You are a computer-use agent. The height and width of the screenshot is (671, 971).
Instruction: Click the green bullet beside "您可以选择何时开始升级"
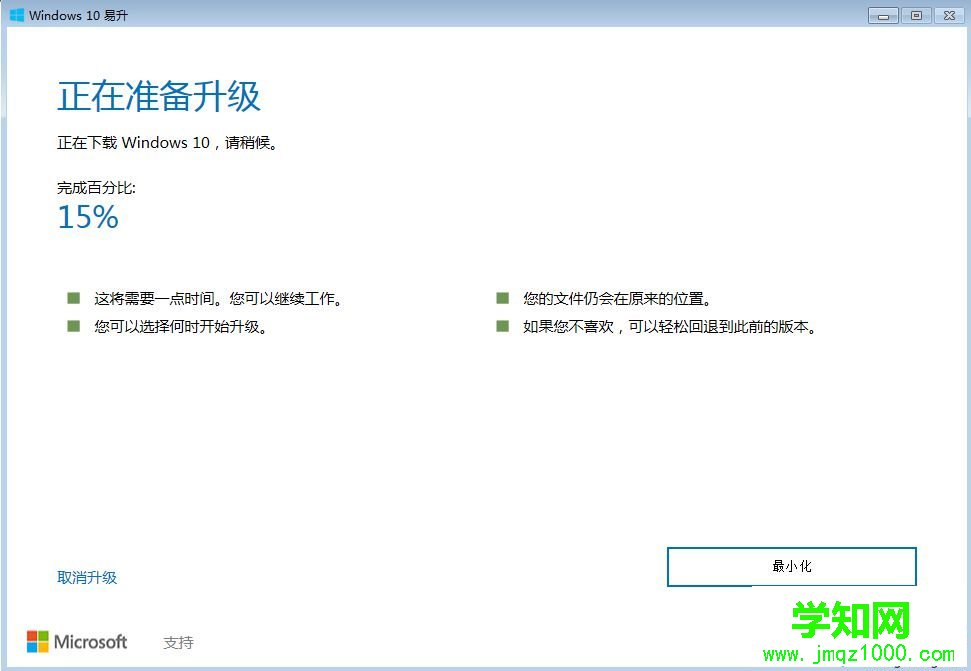pos(73,325)
